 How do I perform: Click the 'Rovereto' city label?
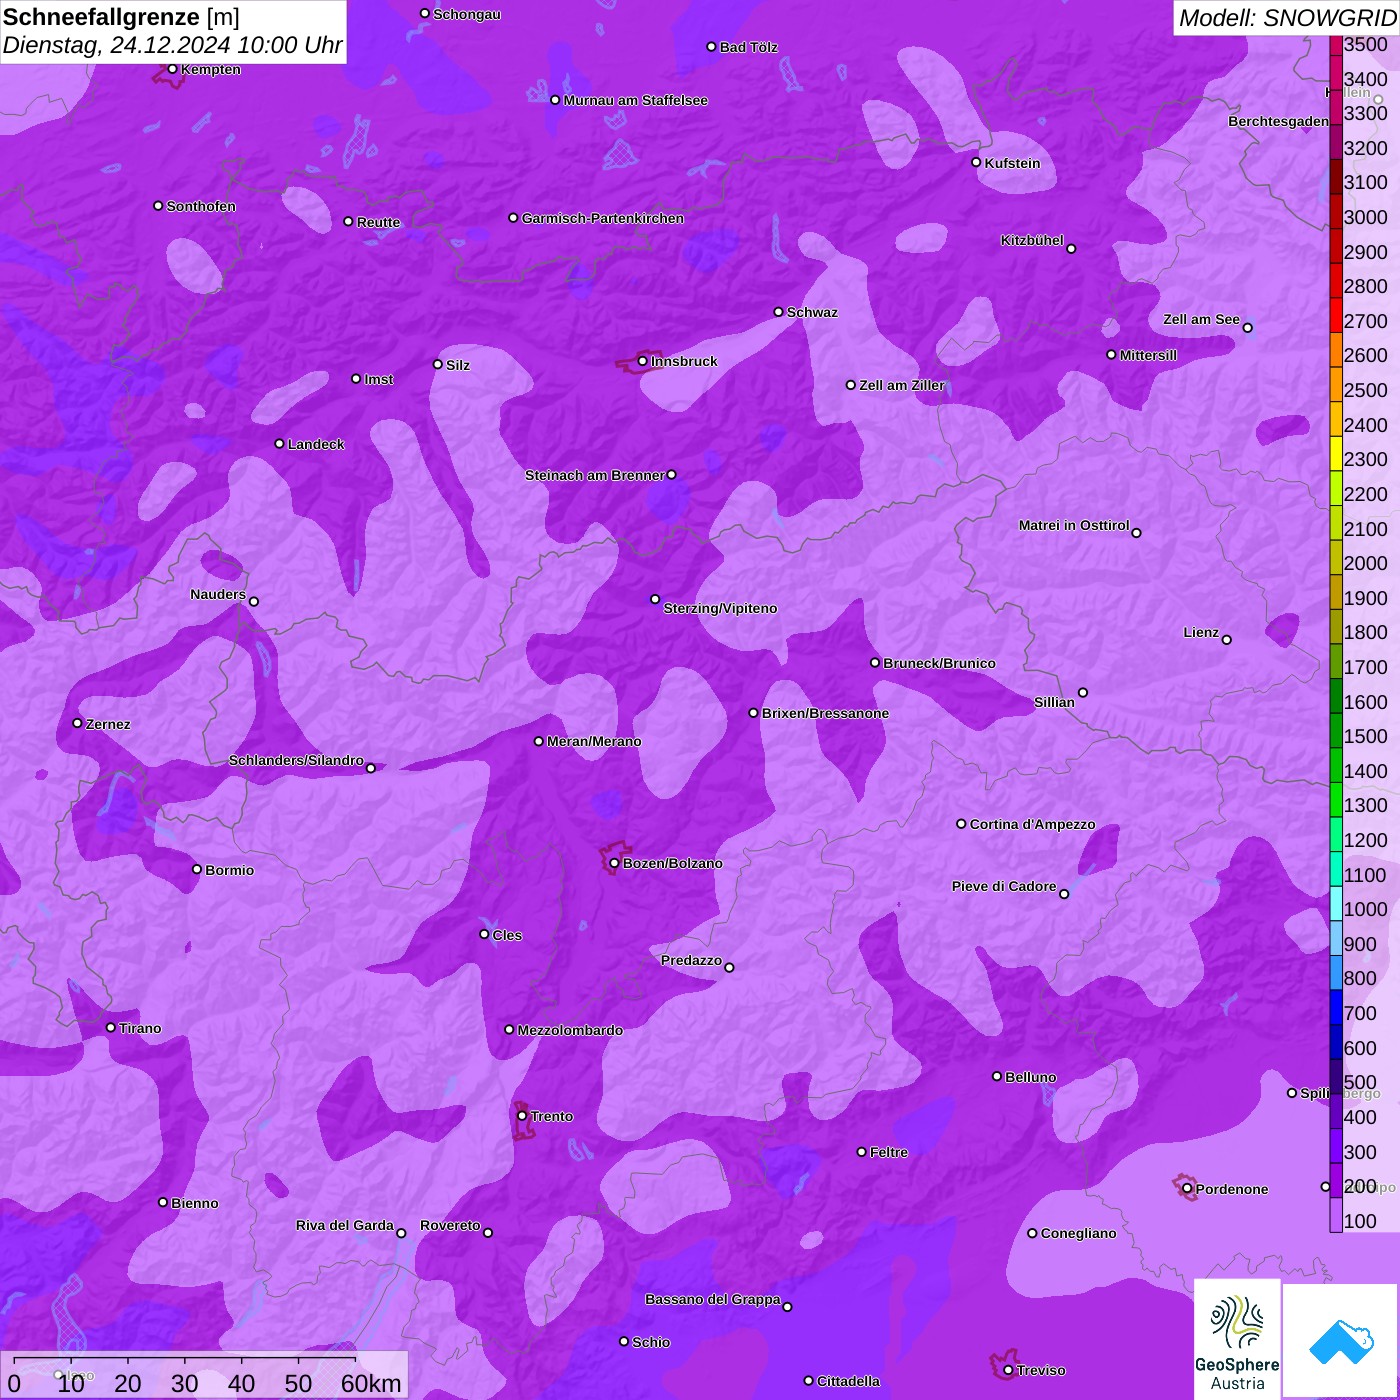(x=450, y=1225)
